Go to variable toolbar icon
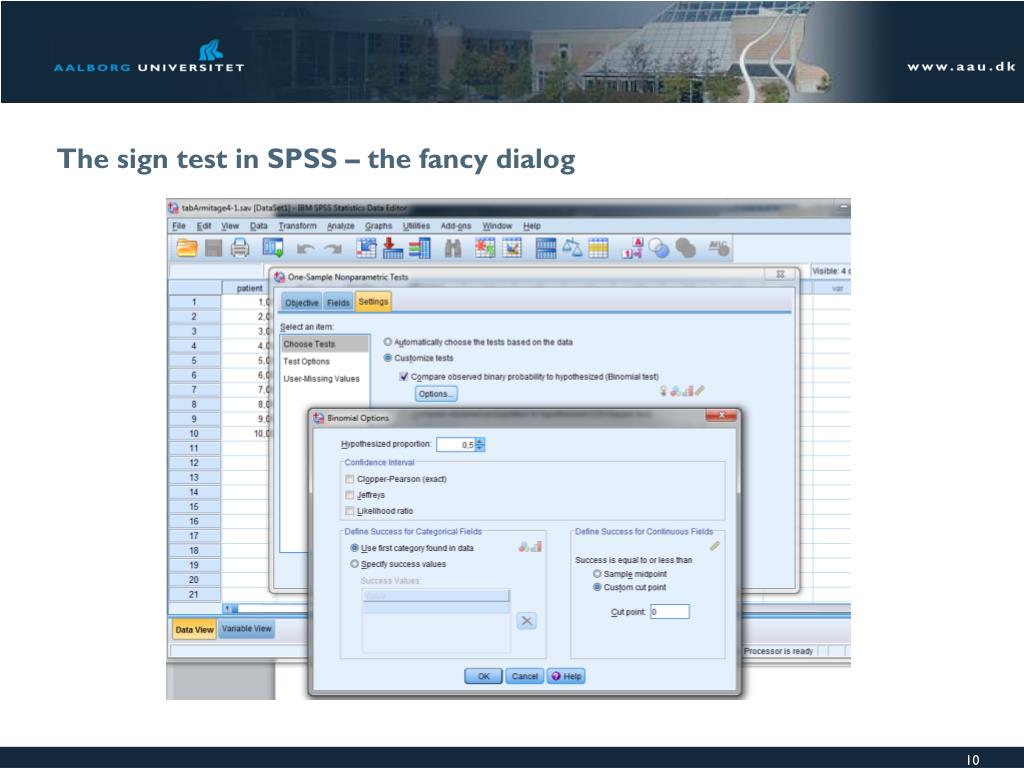Image resolution: width=1024 pixels, height=768 pixels. click(392, 248)
